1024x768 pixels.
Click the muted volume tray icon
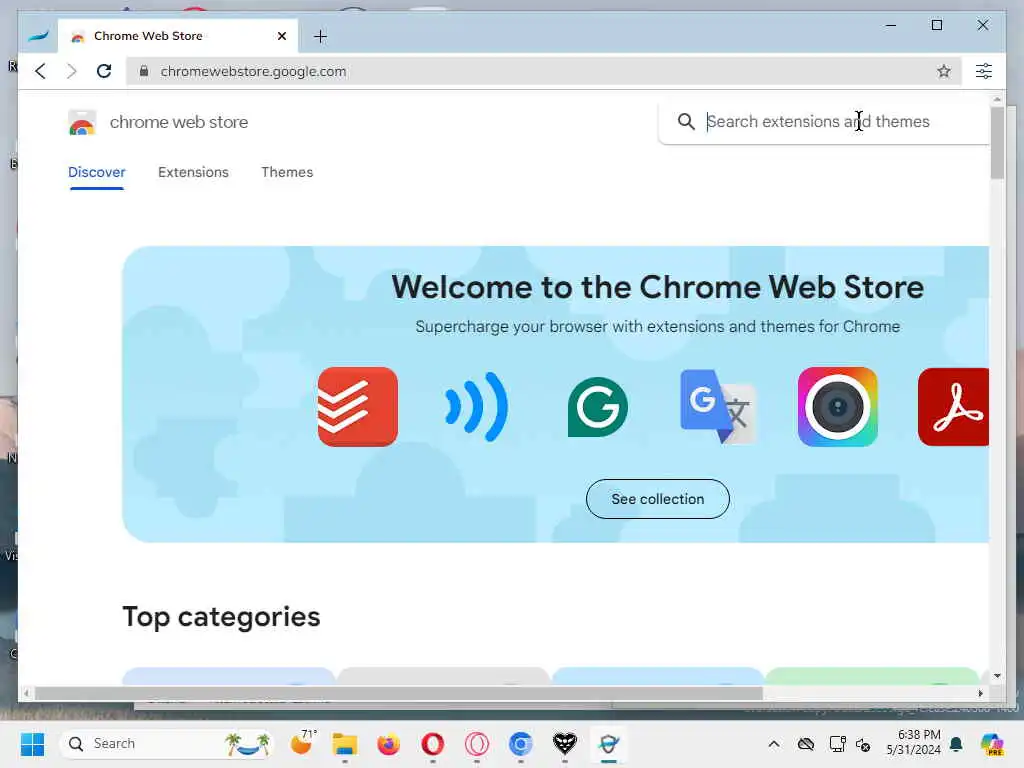863,744
